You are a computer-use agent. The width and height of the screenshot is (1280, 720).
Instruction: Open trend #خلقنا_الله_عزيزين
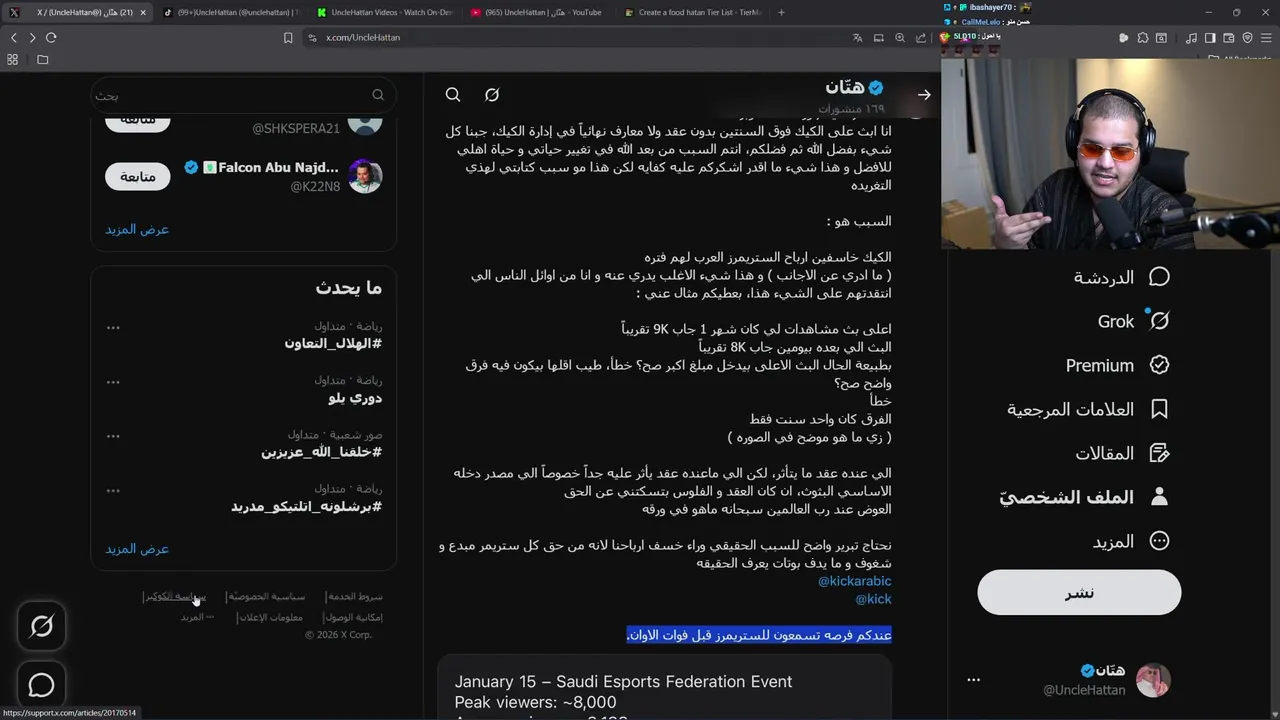321,452
